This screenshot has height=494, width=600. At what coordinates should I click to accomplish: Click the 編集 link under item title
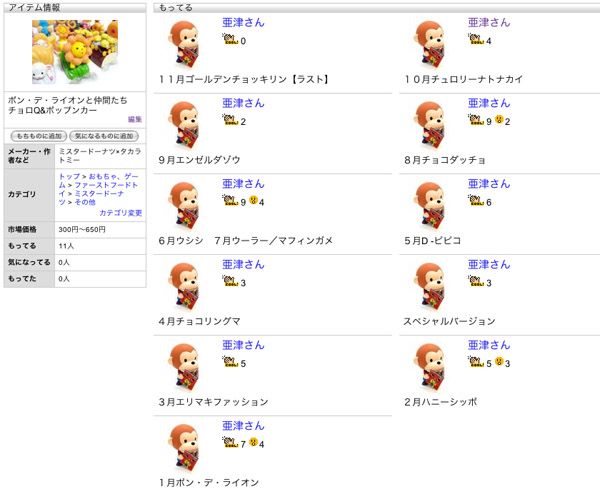tap(135, 119)
